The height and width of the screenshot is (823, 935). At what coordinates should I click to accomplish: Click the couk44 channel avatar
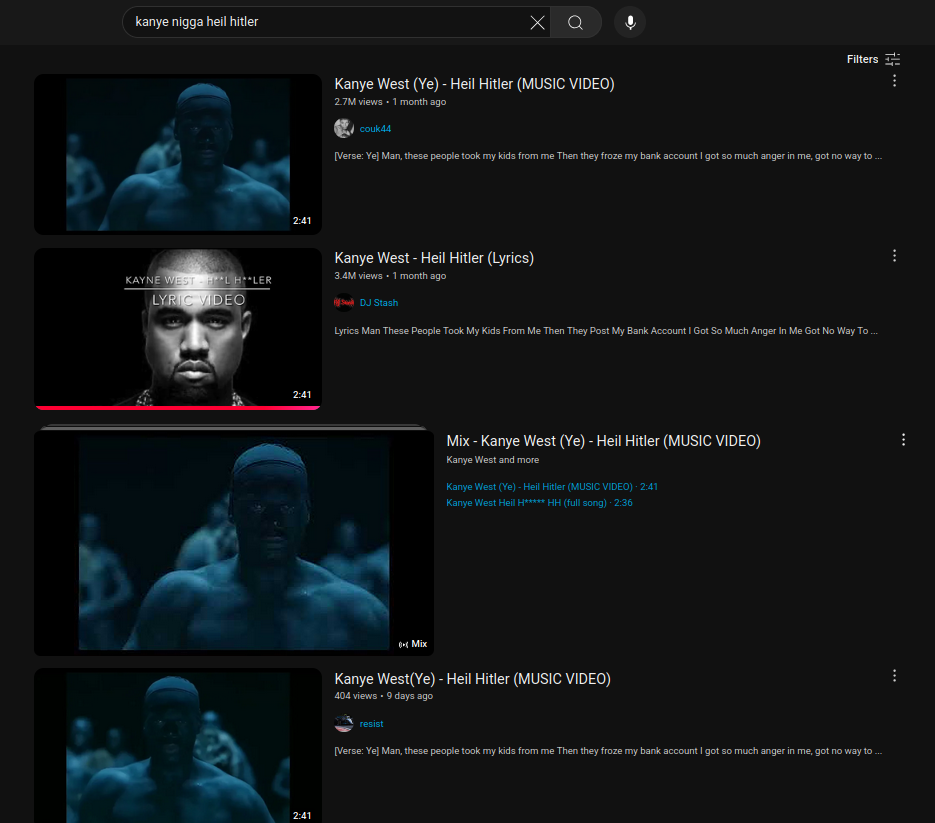344,128
